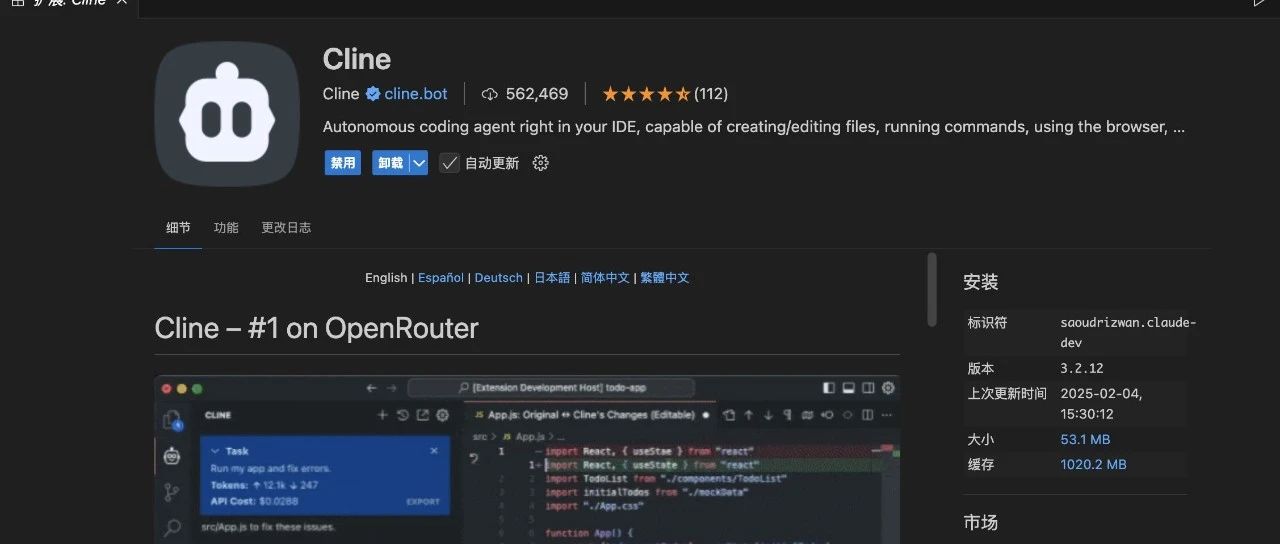Click the English language label in the README
1280x544 pixels.
click(386, 278)
